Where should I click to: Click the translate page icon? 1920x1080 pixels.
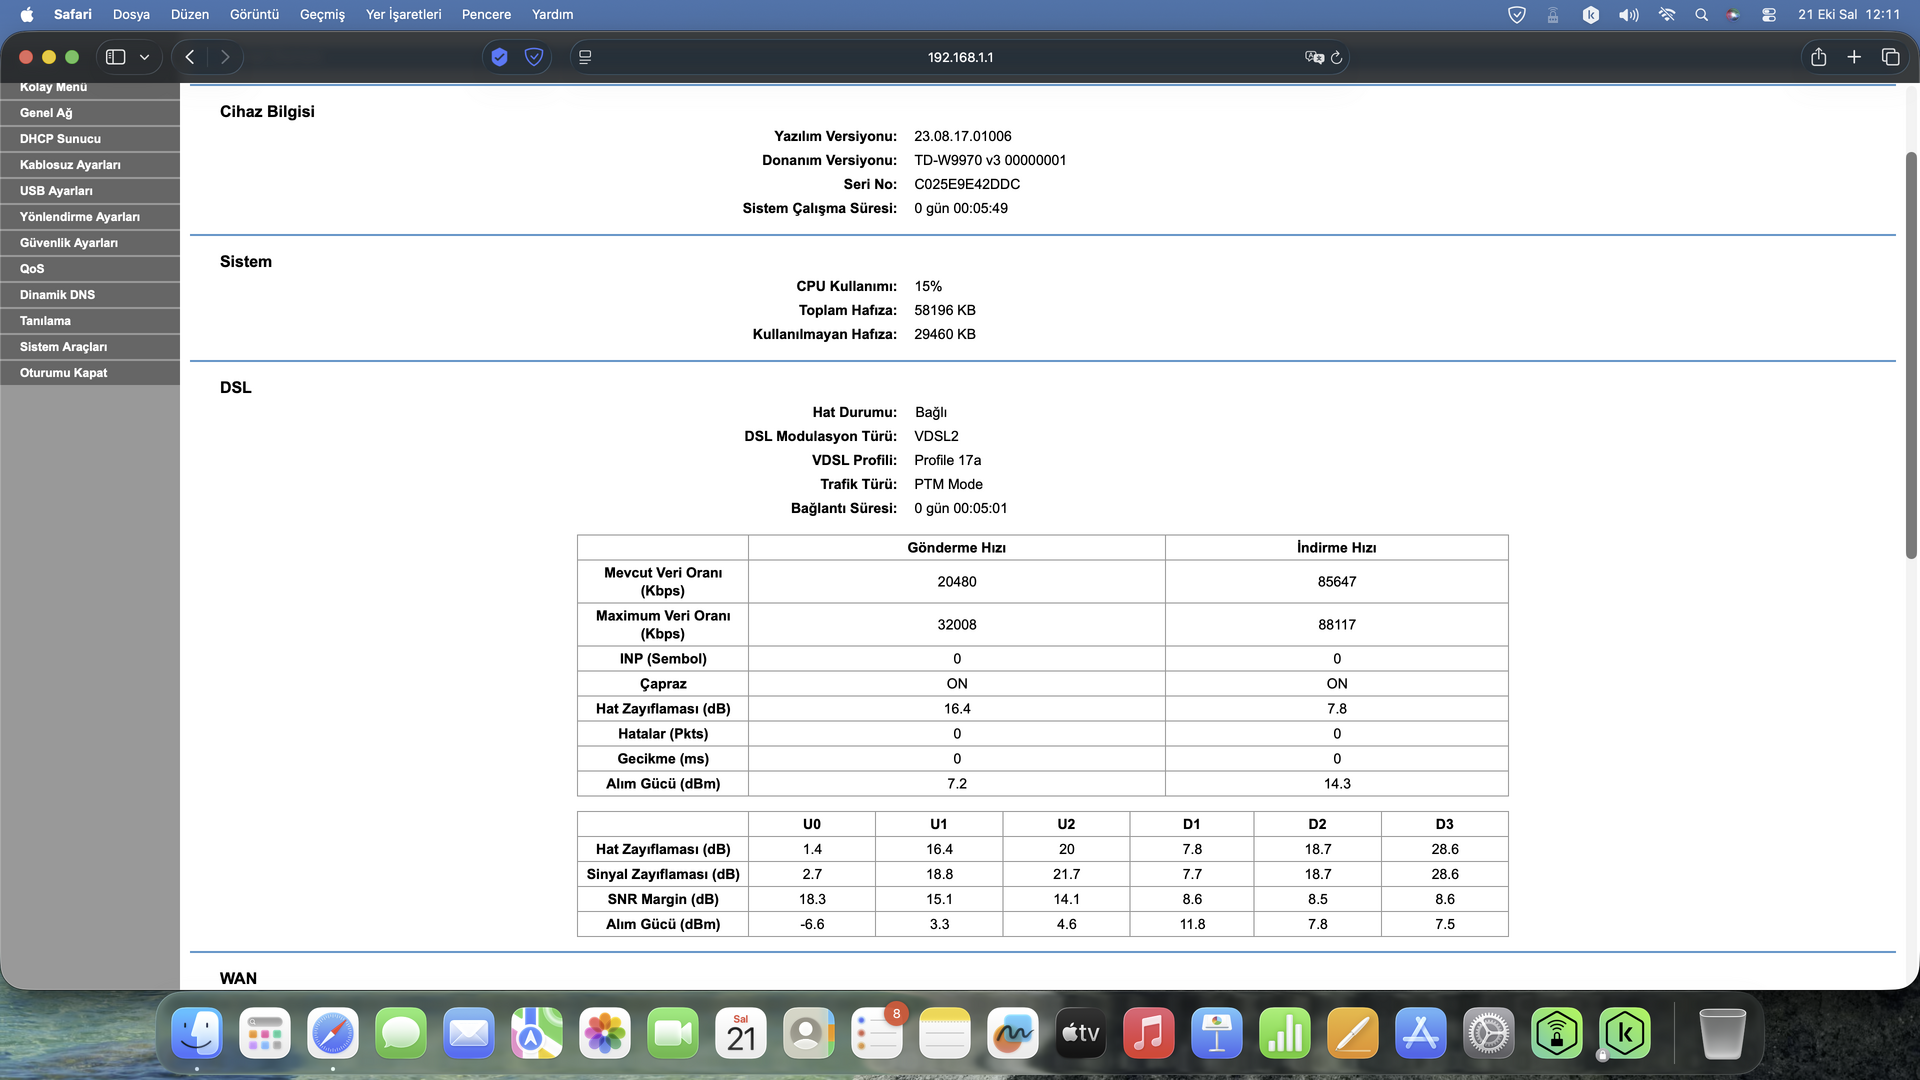tap(1314, 57)
